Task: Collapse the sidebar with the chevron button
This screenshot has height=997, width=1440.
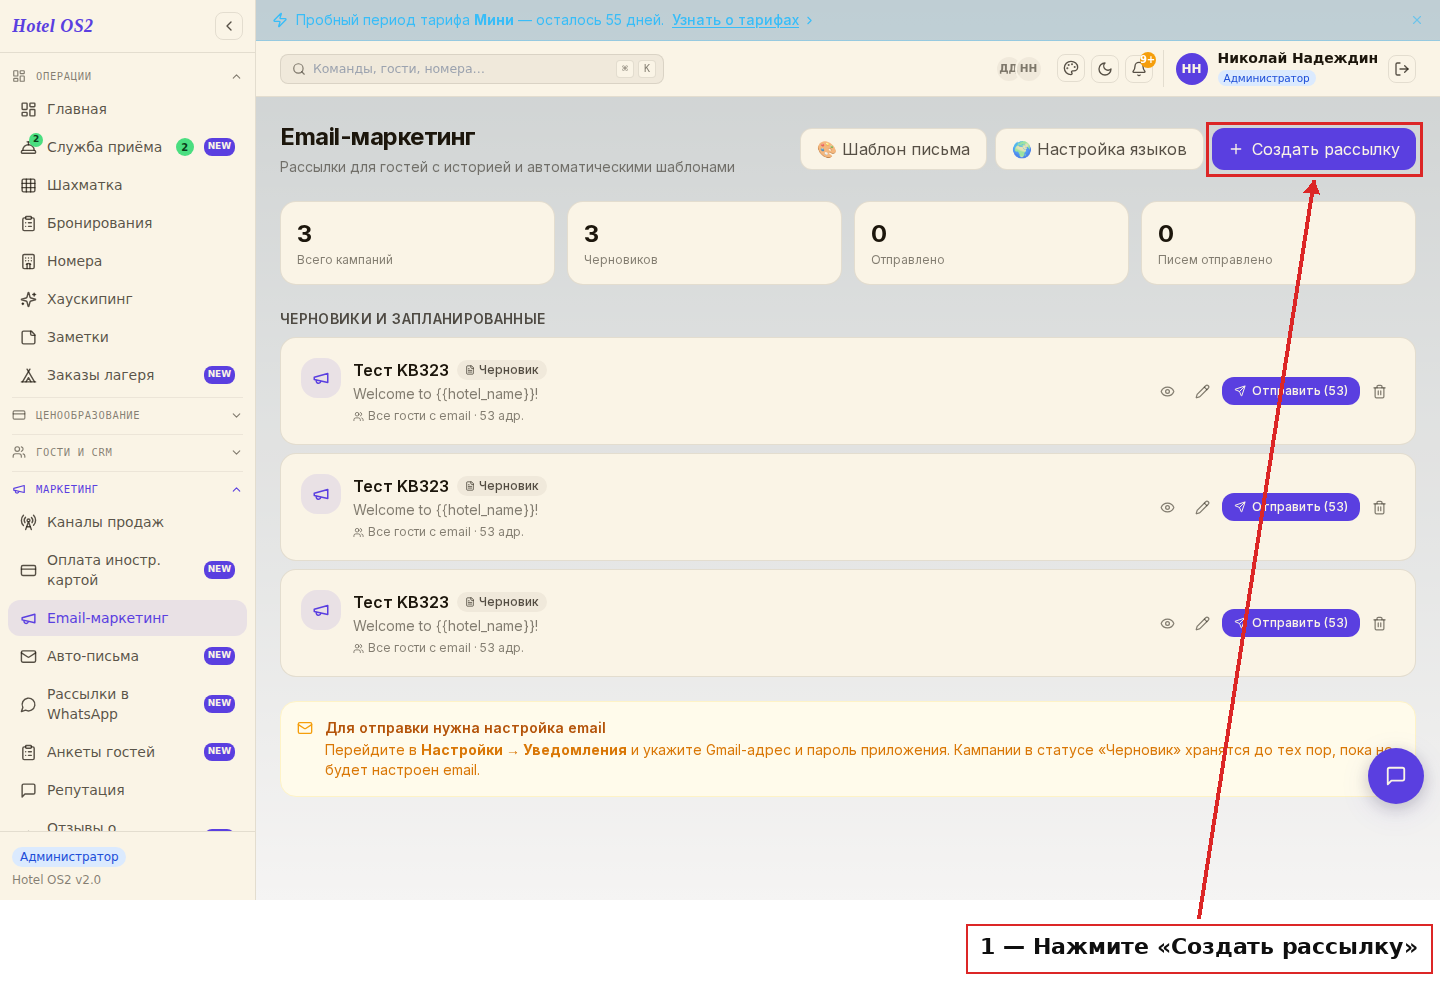Action: 229,26
